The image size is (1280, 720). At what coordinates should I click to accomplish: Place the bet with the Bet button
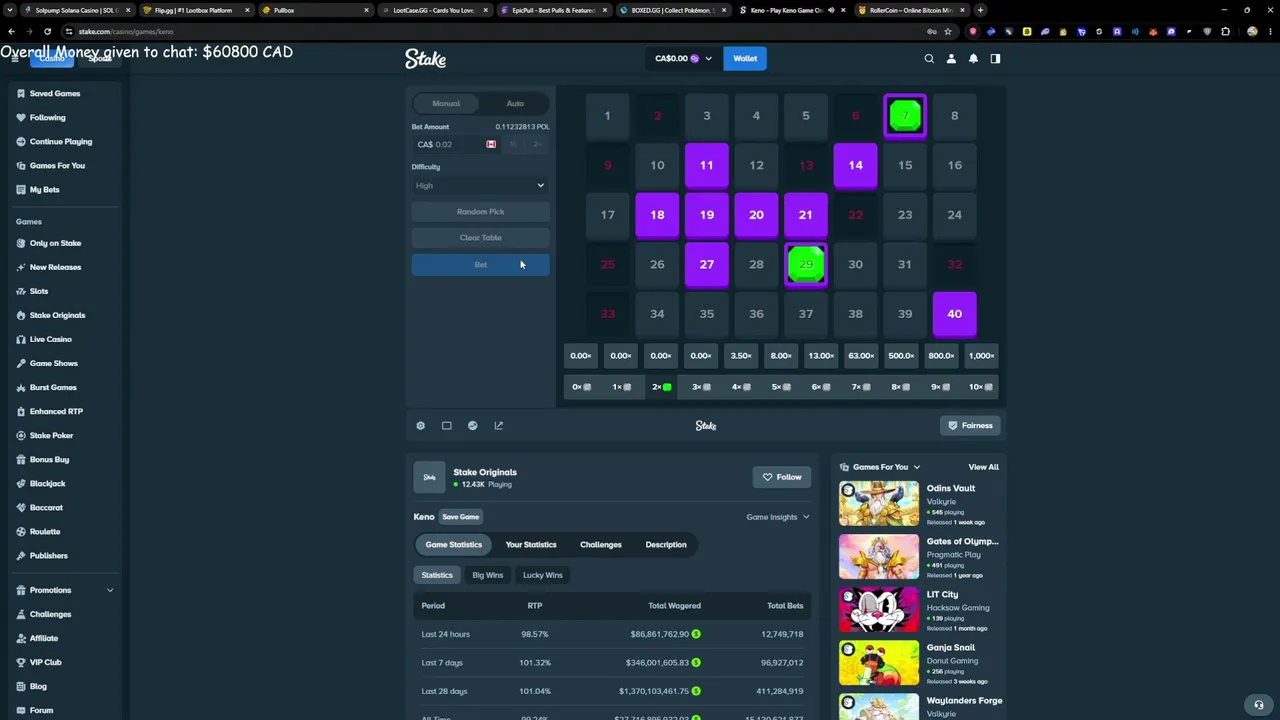pos(480,265)
